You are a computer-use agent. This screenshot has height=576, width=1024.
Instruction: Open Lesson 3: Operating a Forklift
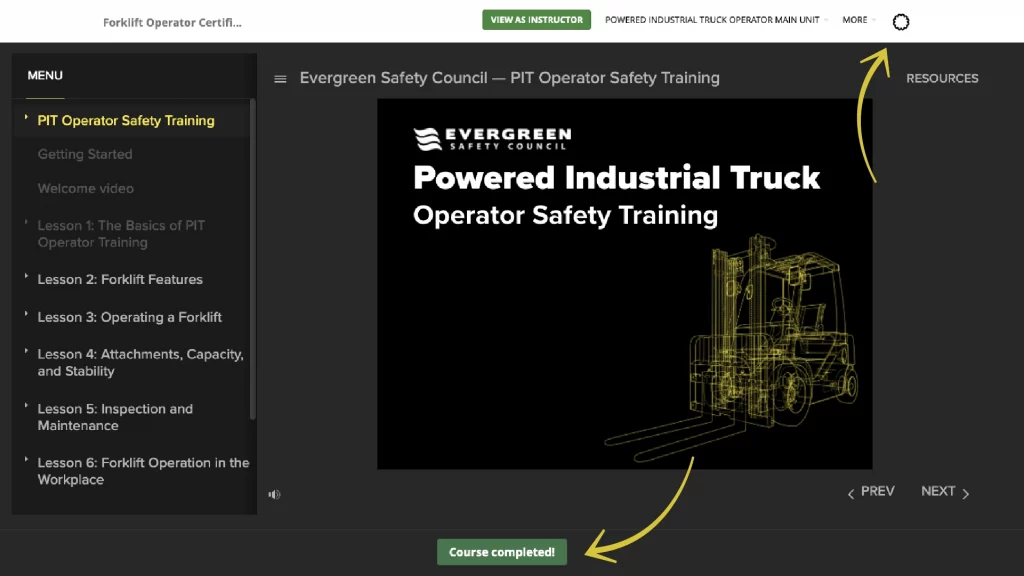click(129, 317)
